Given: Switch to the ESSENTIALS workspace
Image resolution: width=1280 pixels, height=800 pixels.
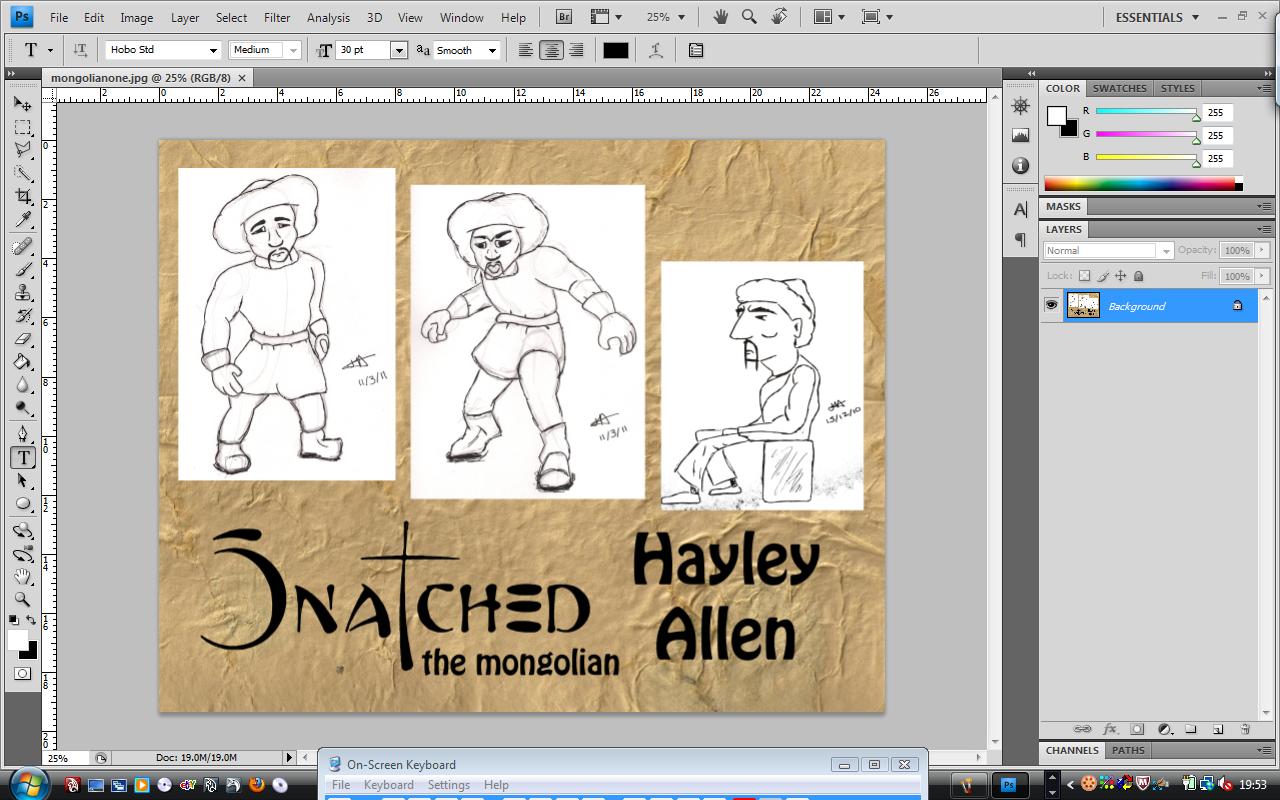Looking at the screenshot, I should (x=1150, y=17).
